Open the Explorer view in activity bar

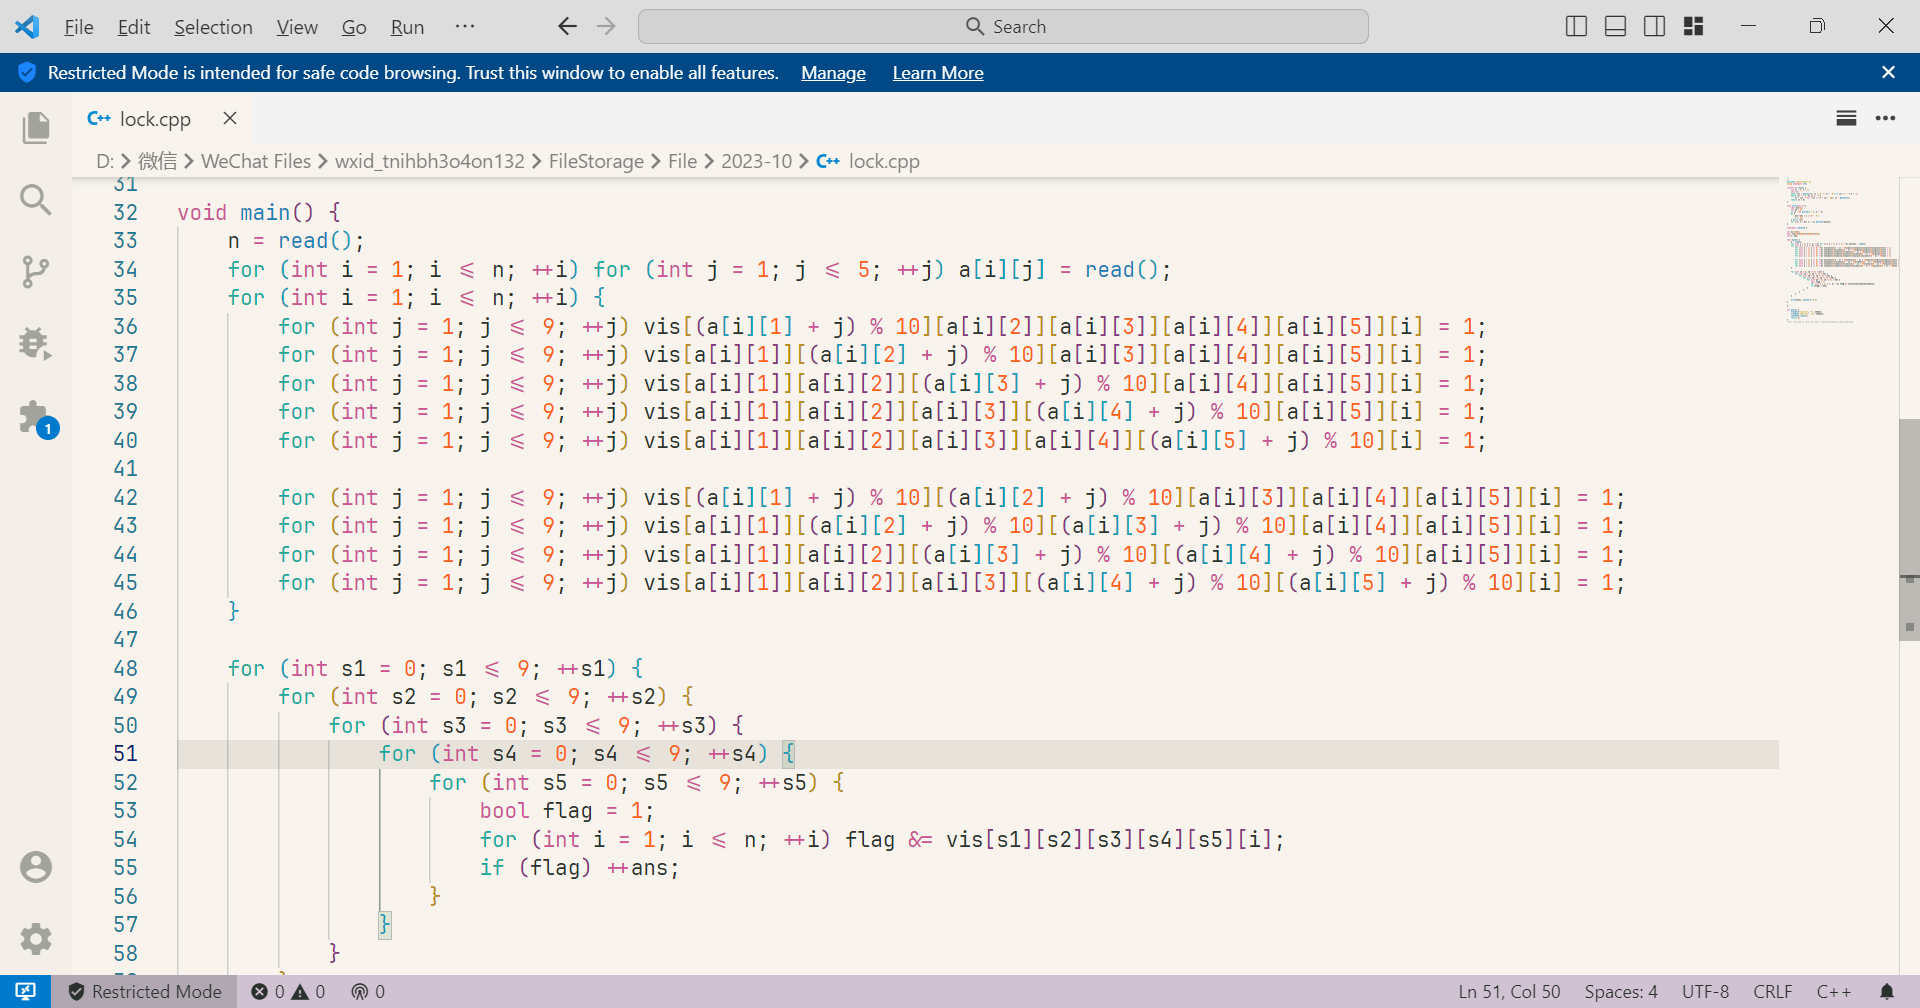point(36,128)
